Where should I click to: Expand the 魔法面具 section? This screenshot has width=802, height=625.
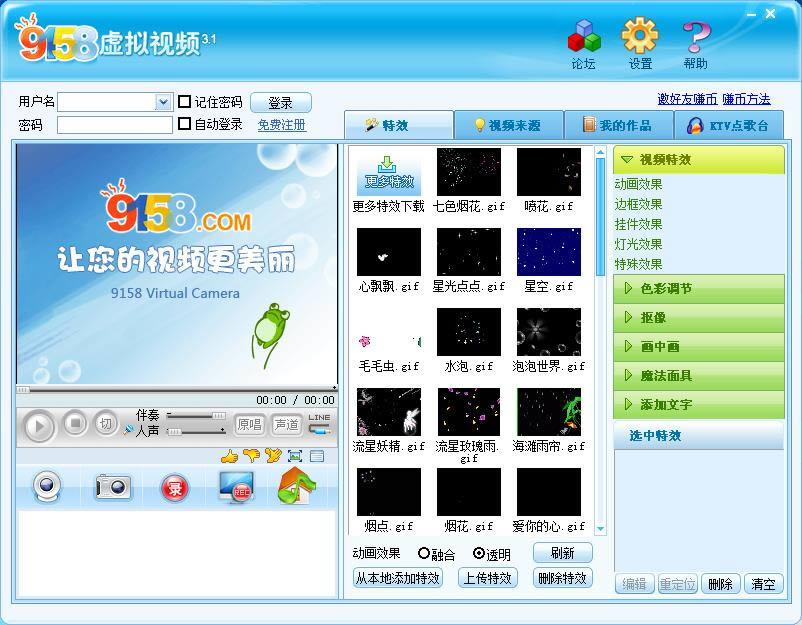(698, 376)
